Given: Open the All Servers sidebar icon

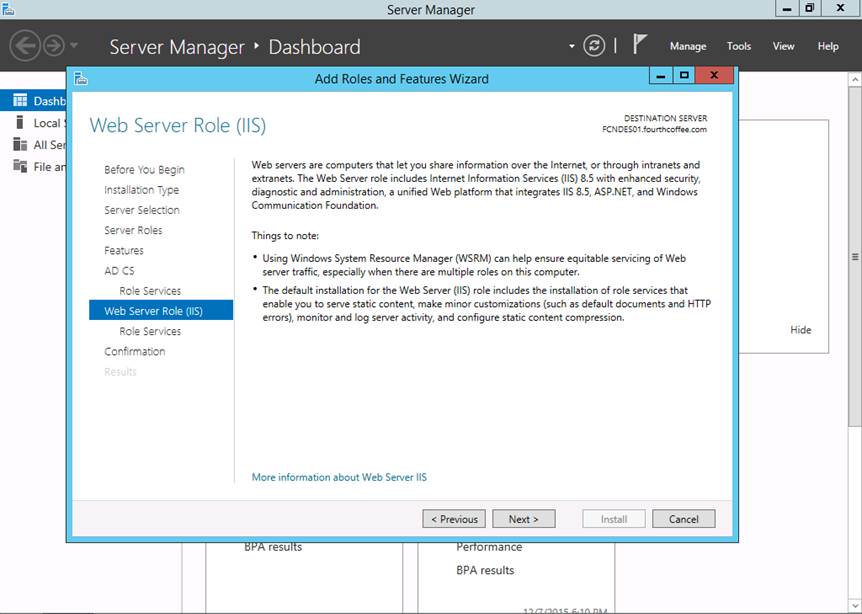Looking at the screenshot, I should (x=20, y=145).
